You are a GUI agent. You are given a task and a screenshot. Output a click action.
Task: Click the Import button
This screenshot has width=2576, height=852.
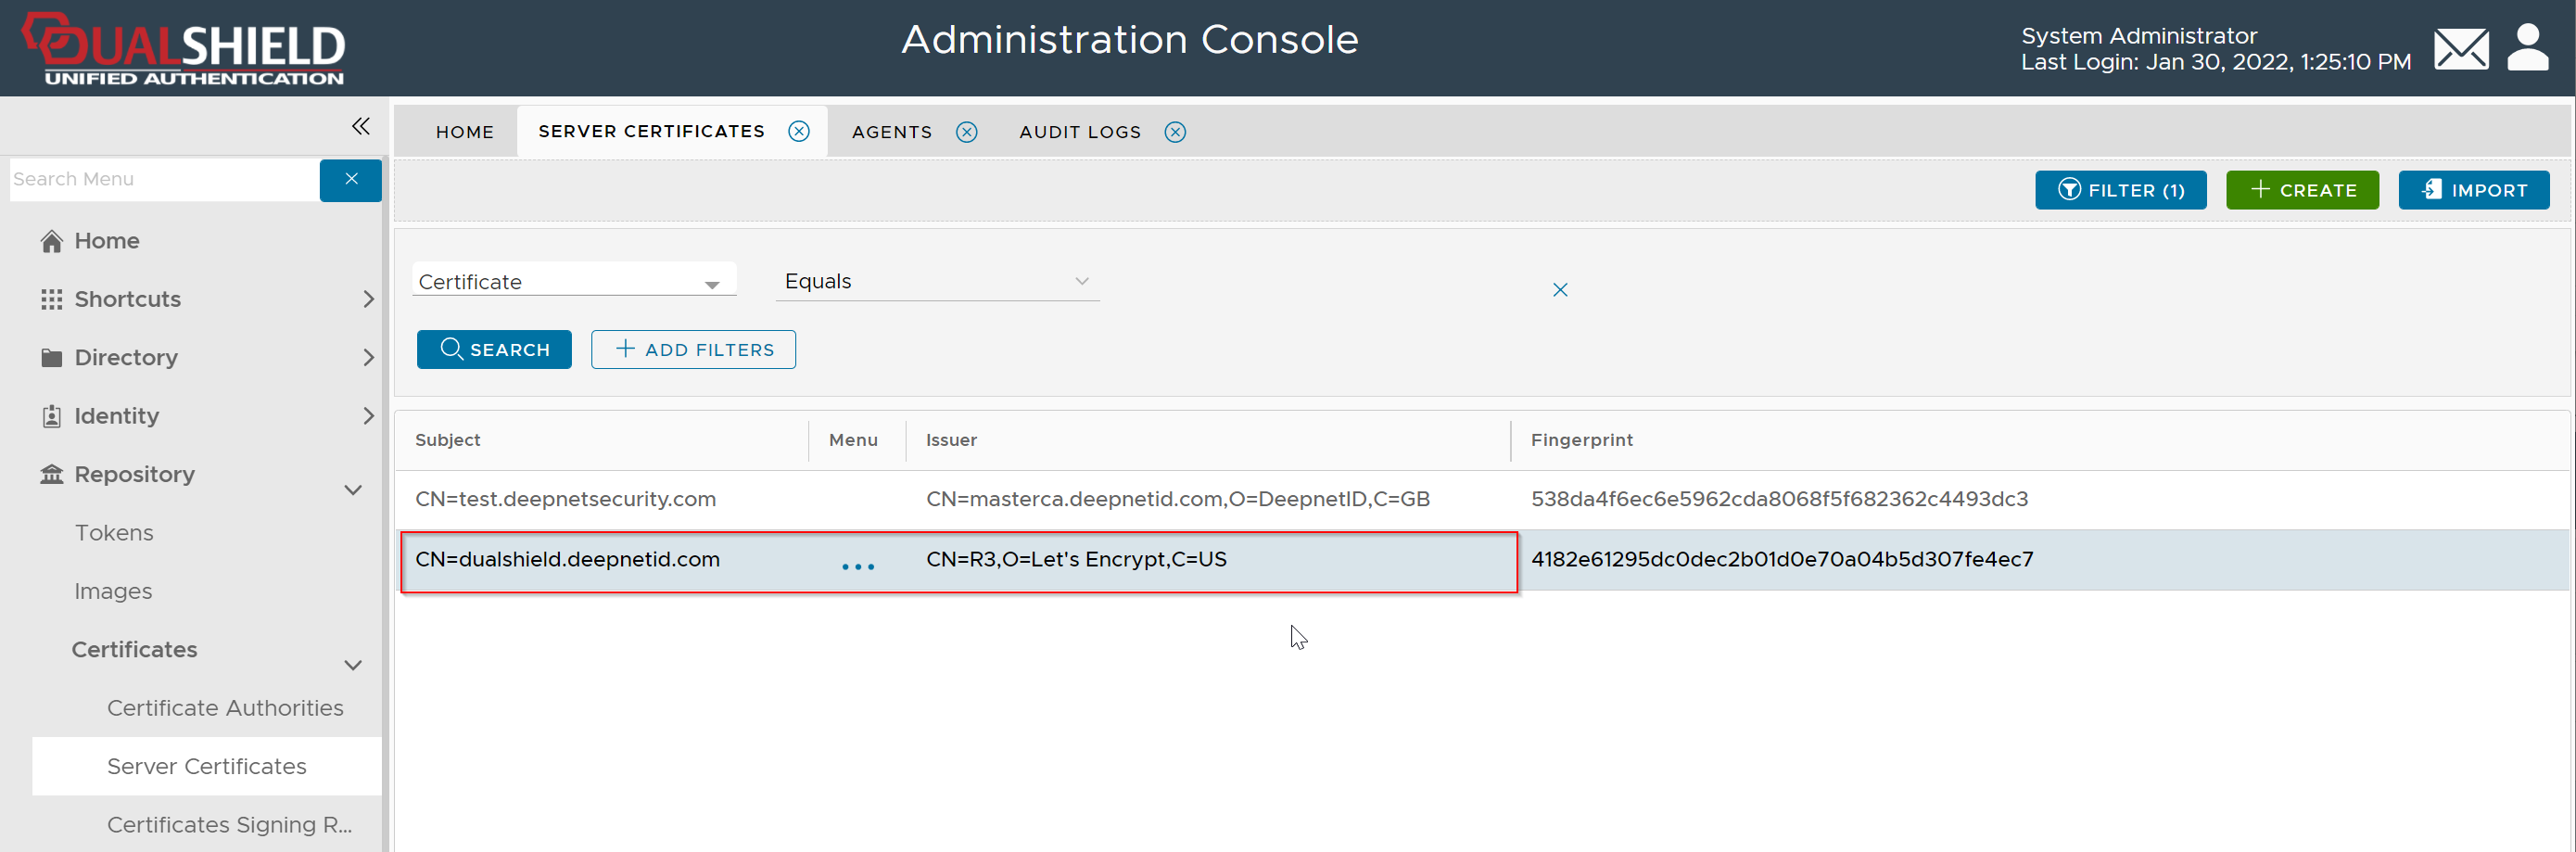tap(2473, 190)
